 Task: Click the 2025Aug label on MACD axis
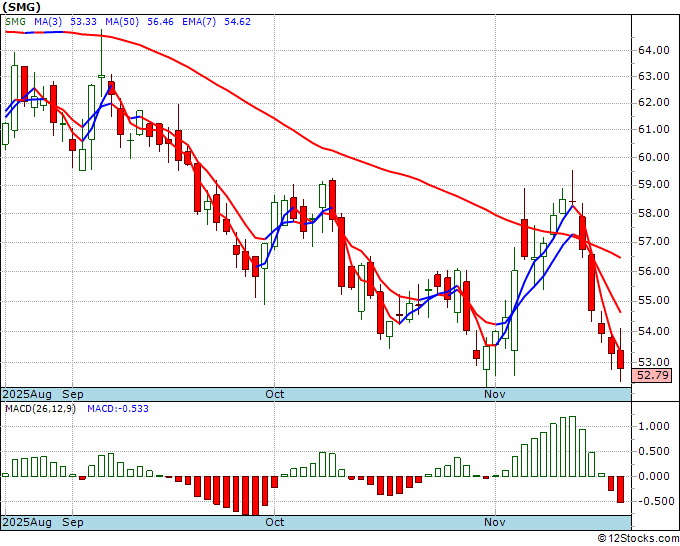(27, 522)
